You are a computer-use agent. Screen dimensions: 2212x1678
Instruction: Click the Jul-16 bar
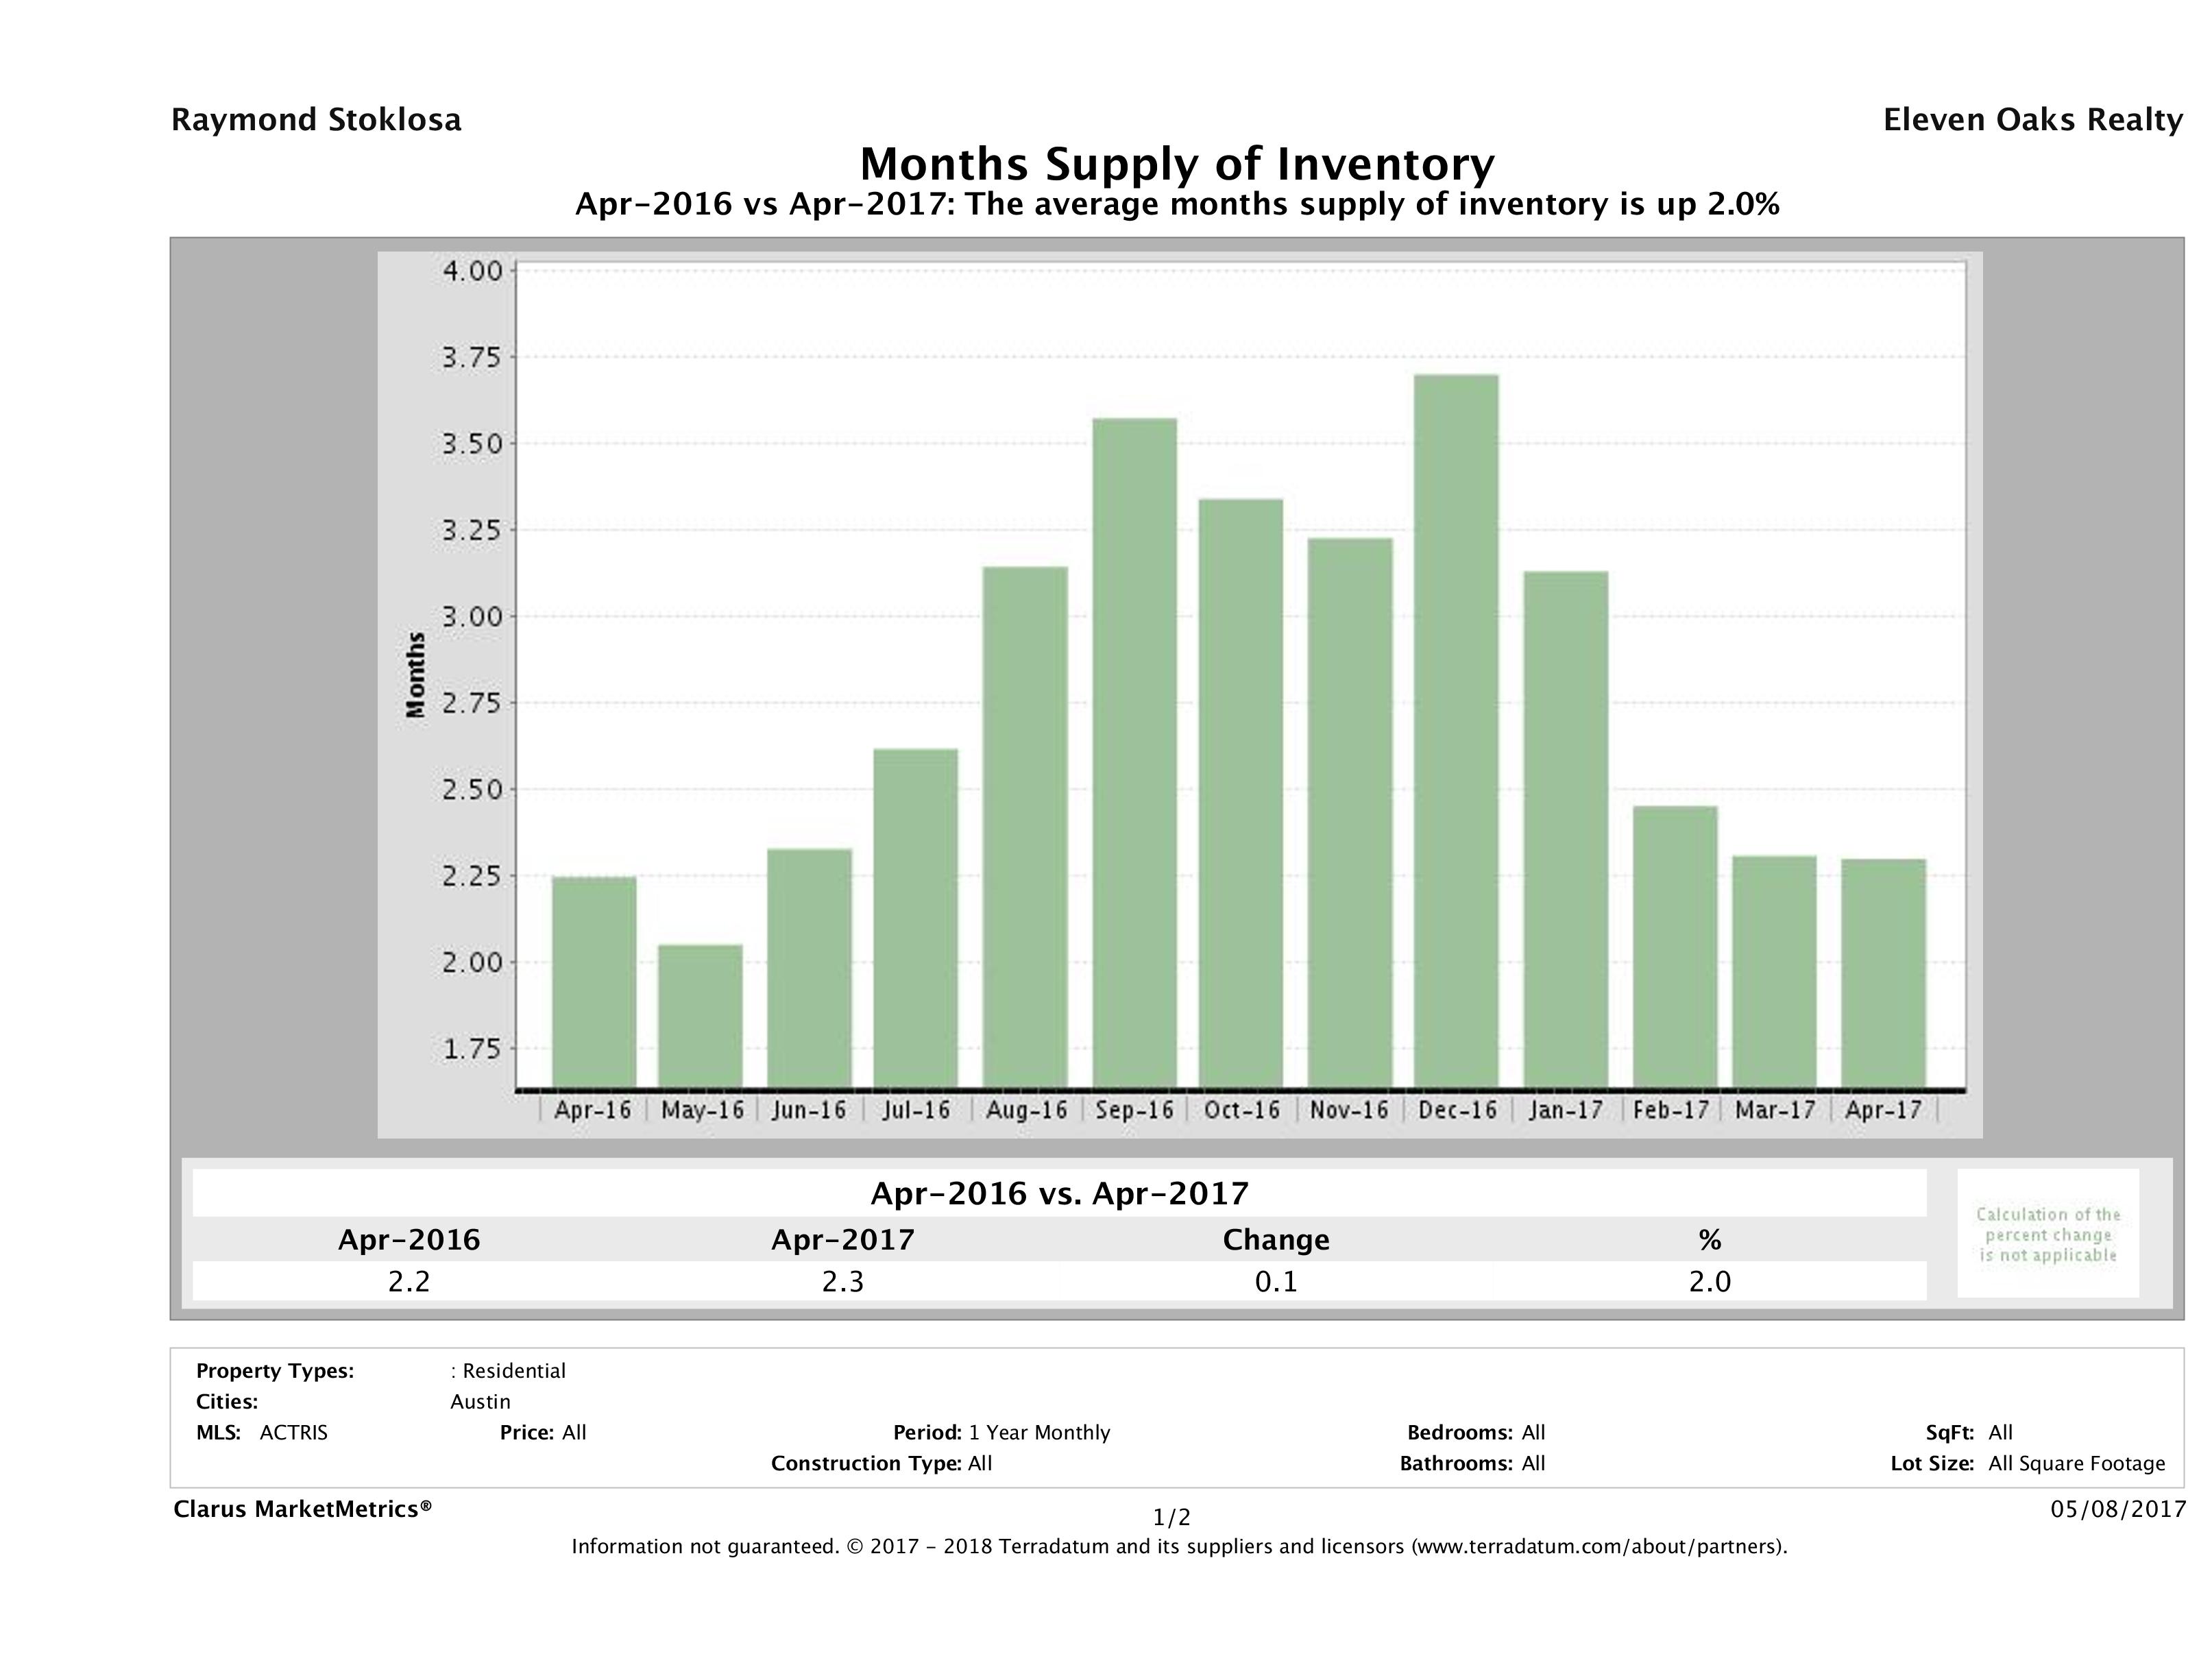point(915,917)
